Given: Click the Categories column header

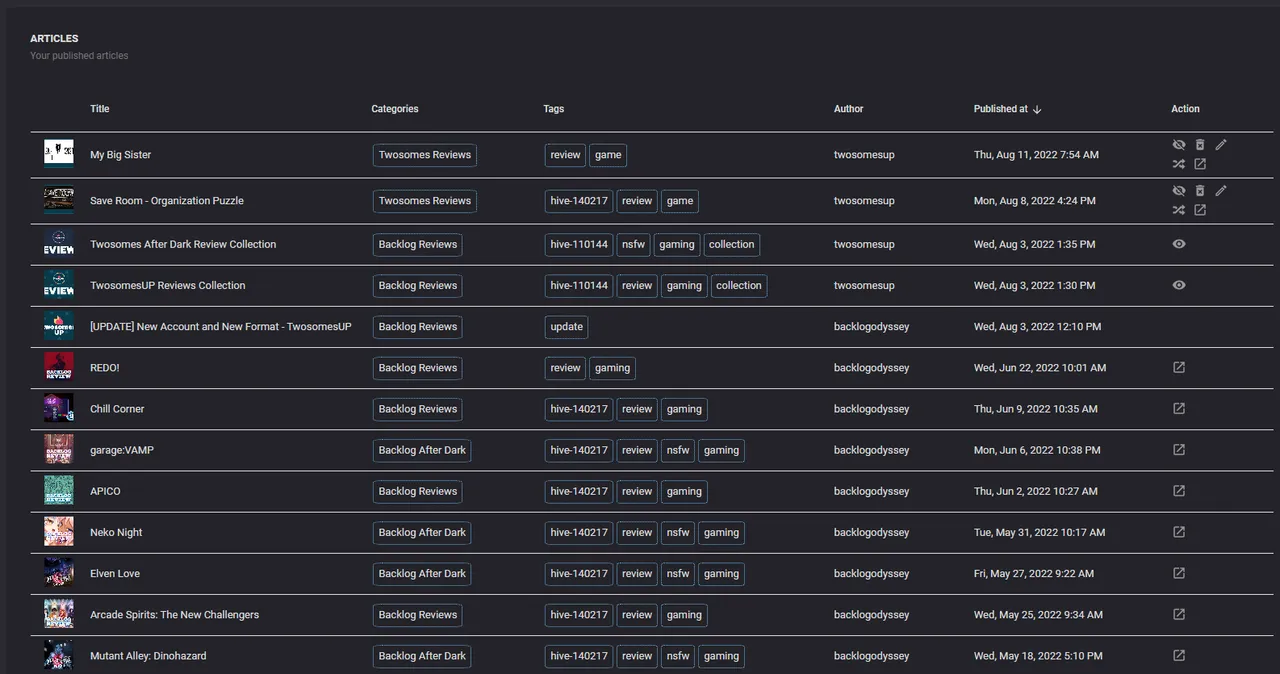Looking at the screenshot, I should coord(395,109).
